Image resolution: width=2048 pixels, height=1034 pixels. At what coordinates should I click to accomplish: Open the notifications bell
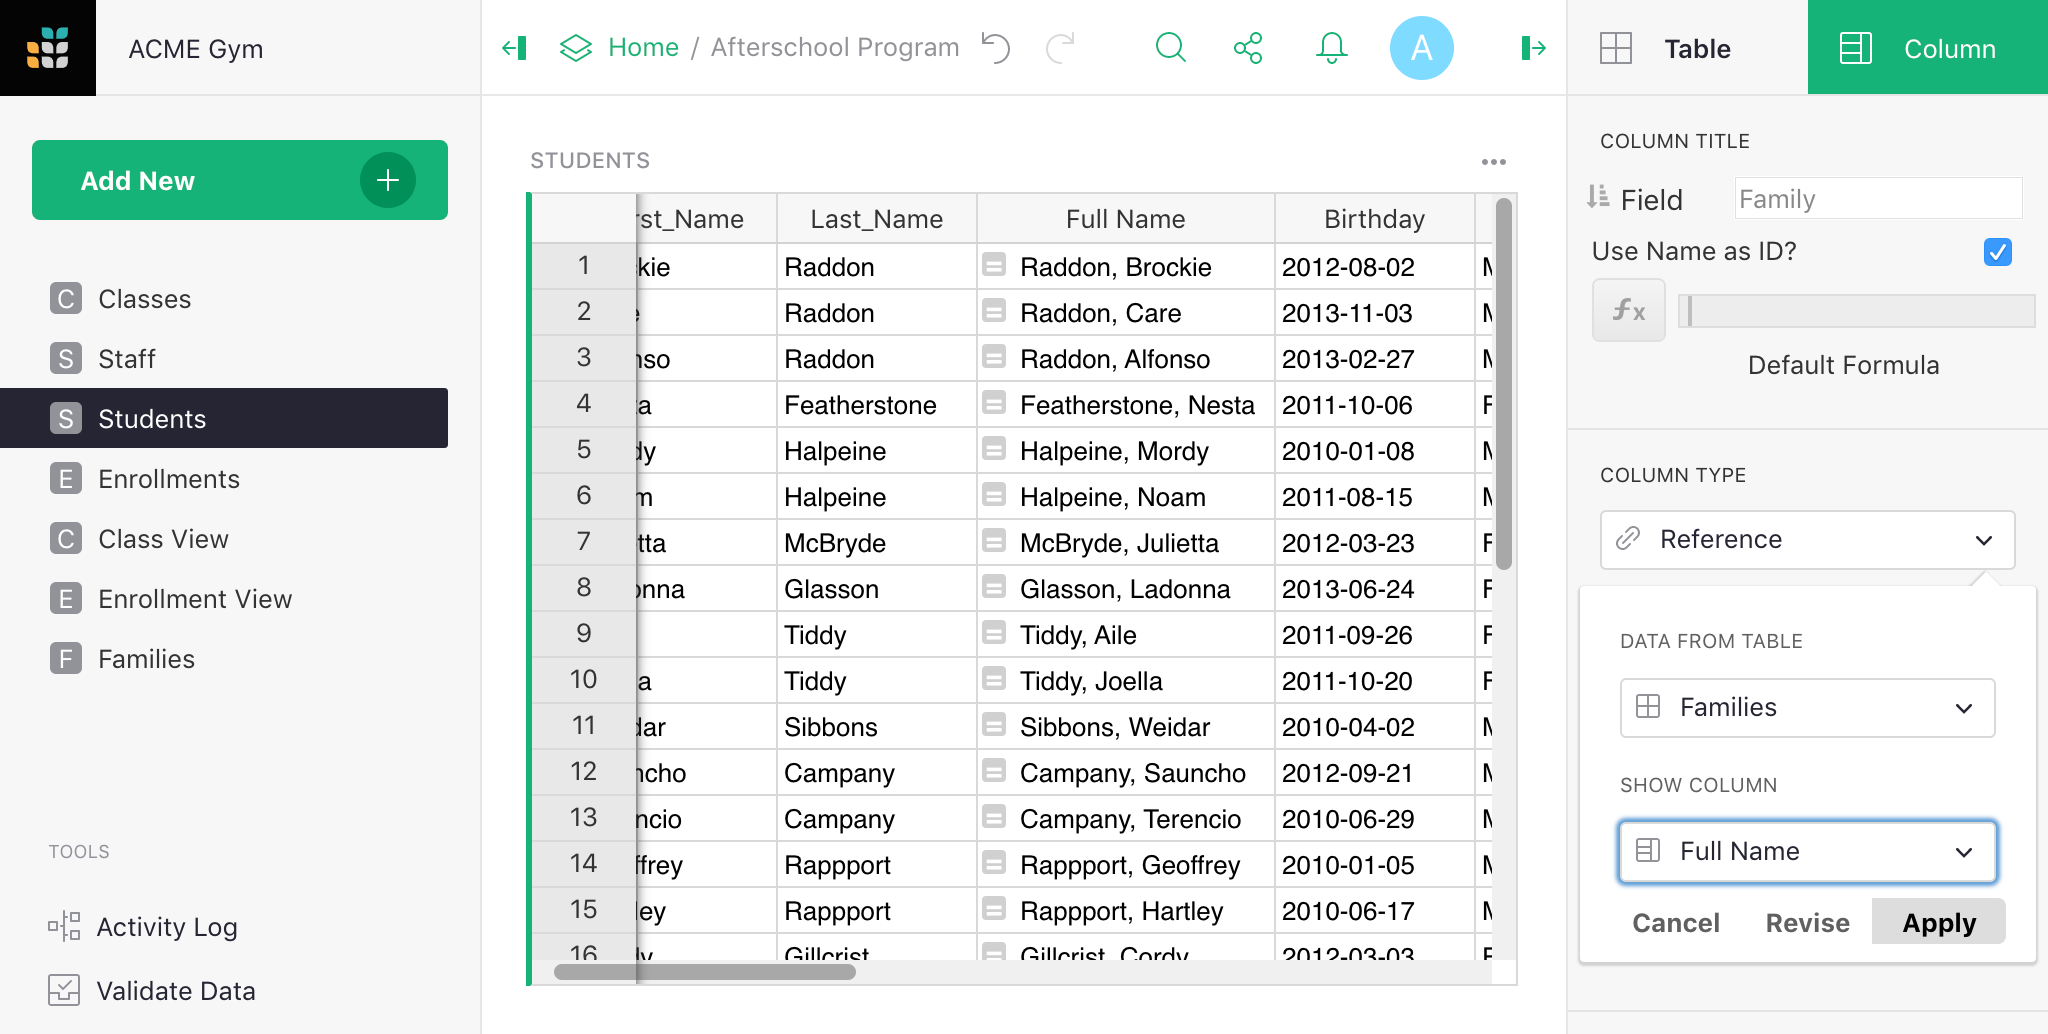point(1331,47)
